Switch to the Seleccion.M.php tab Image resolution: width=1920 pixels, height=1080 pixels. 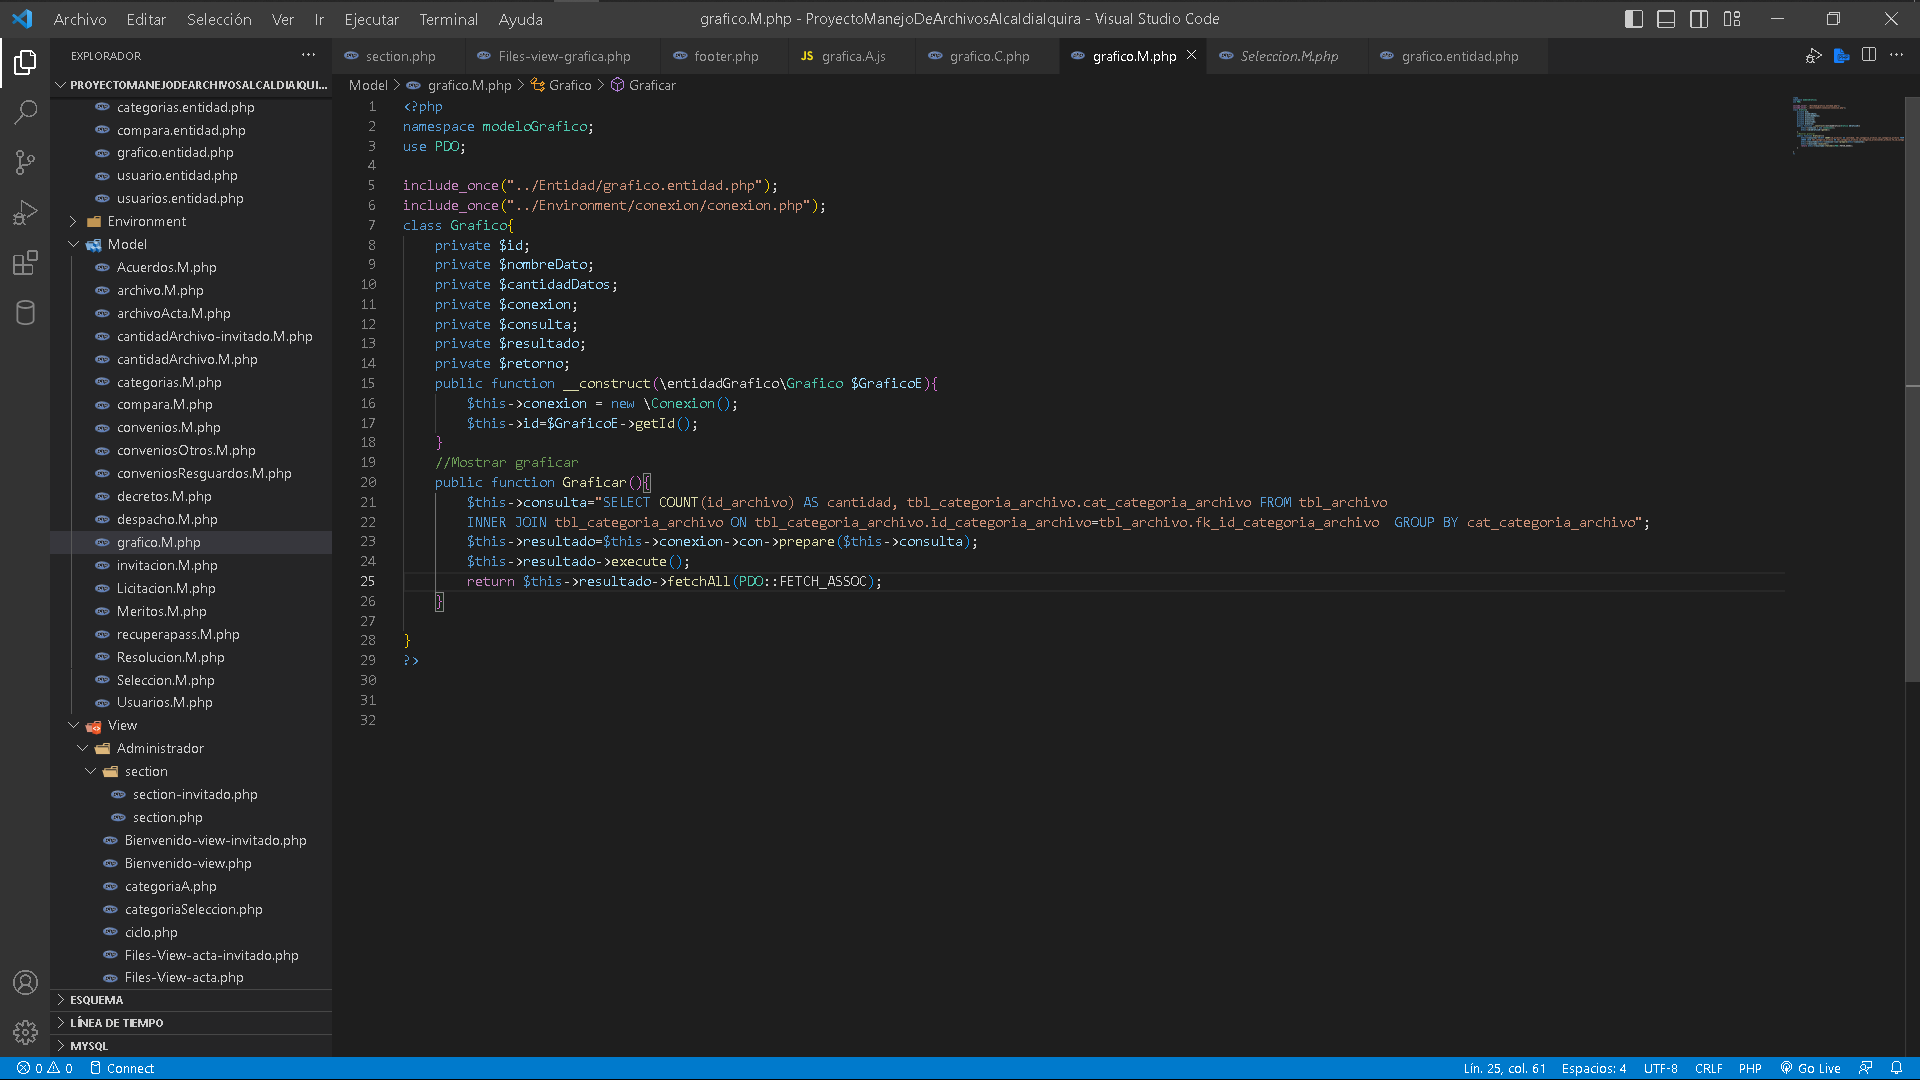(1288, 56)
